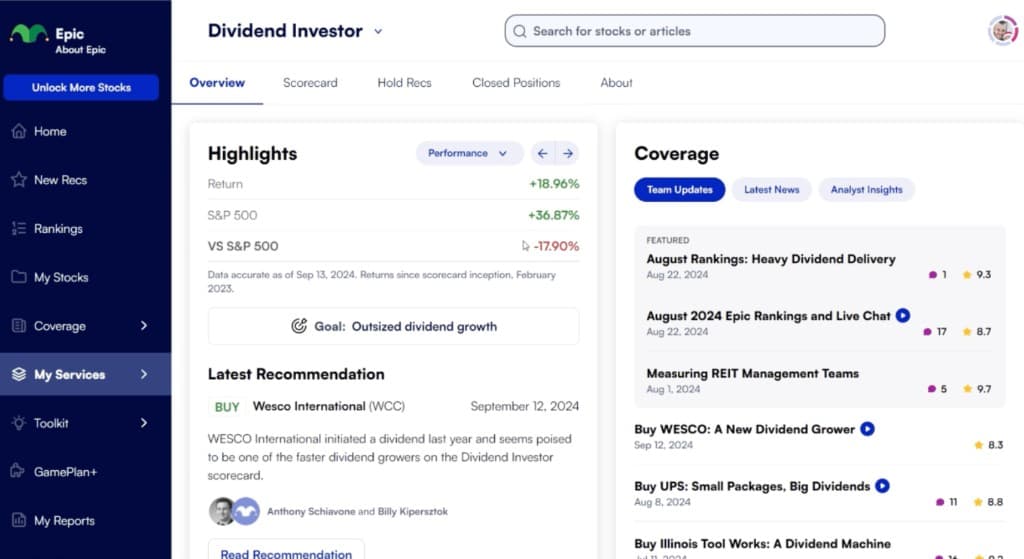Select the Latest News coverage filter
The height and width of the screenshot is (559, 1024).
coord(771,190)
